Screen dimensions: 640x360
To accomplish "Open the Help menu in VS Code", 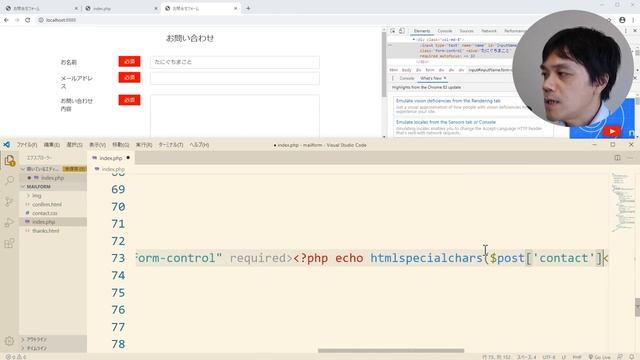I will [x=199, y=144].
